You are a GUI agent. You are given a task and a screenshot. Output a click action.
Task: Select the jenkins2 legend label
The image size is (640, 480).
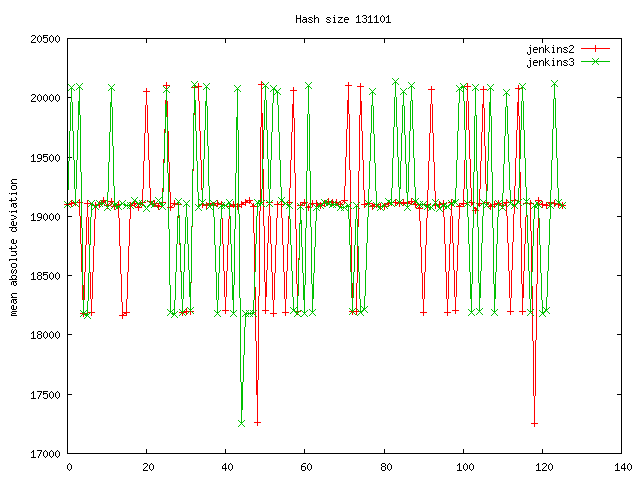point(550,49)
